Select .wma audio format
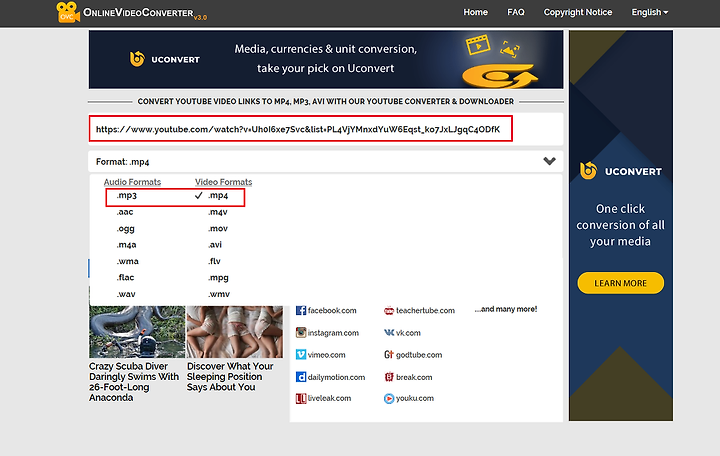 tap(128, 261)
